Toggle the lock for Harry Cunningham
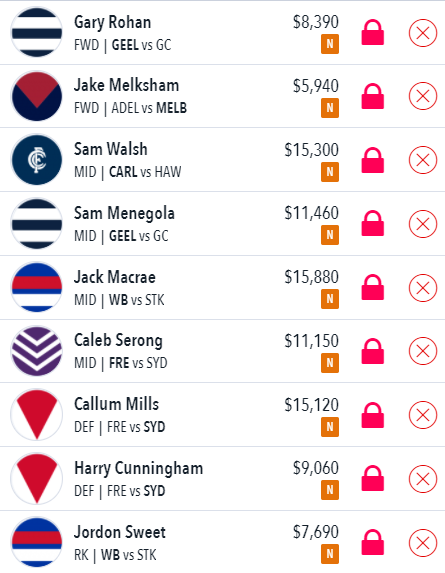The height and width of the screenshot is (573, 445). (x=373, y=478)
